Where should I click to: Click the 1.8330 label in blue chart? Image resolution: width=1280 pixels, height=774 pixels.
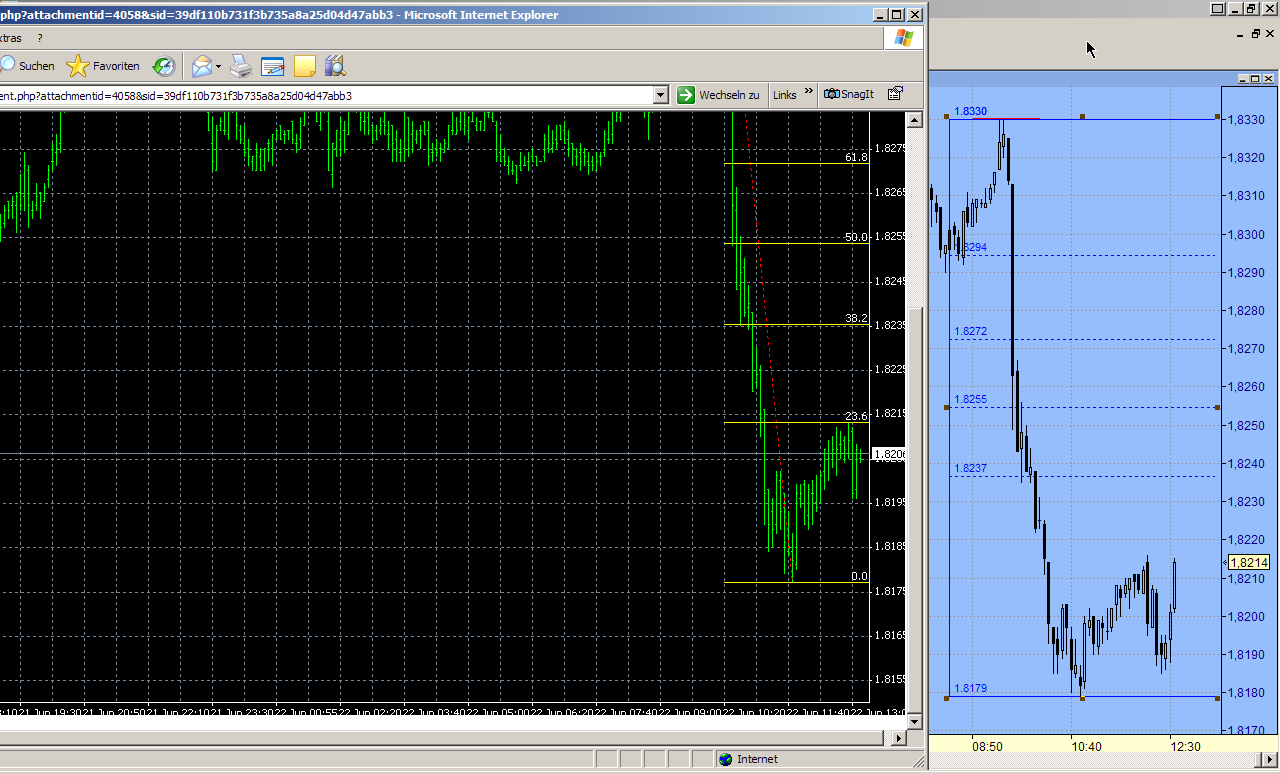tap(970, 111)
